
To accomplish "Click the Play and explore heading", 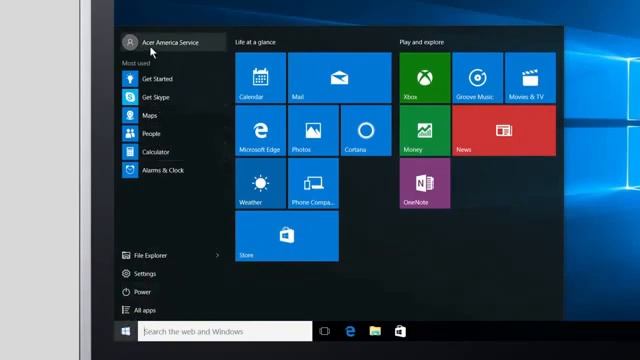I will [422, 42].
